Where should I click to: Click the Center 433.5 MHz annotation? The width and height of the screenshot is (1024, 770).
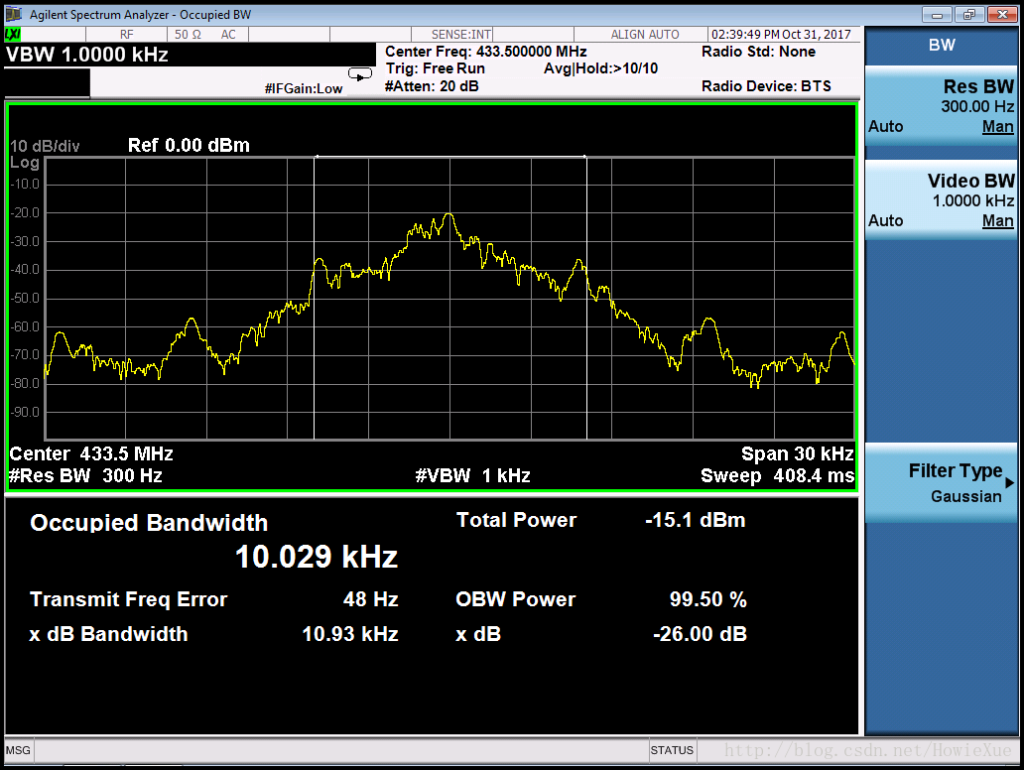[91, 454]
